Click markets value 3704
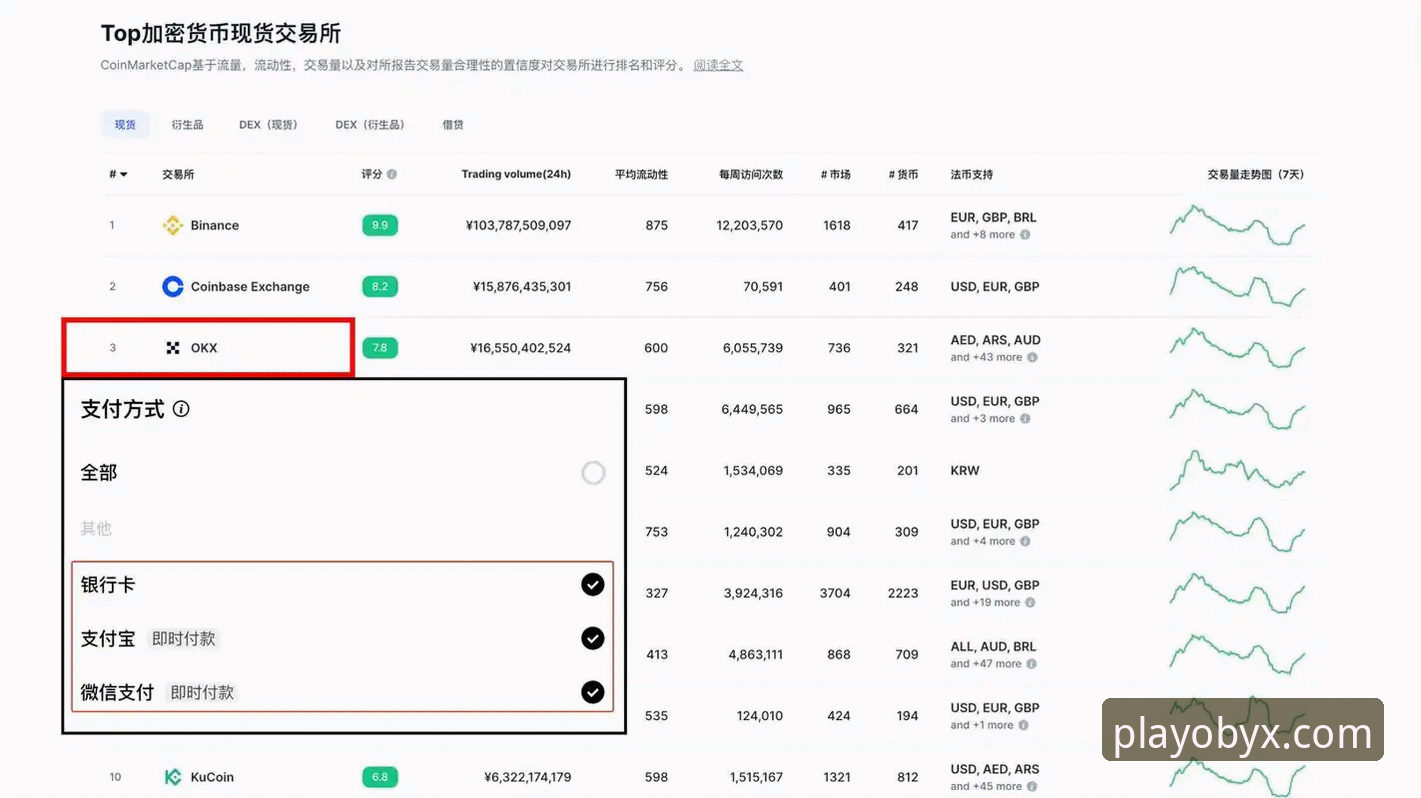 pyautogui.click(x=835, y=593)
